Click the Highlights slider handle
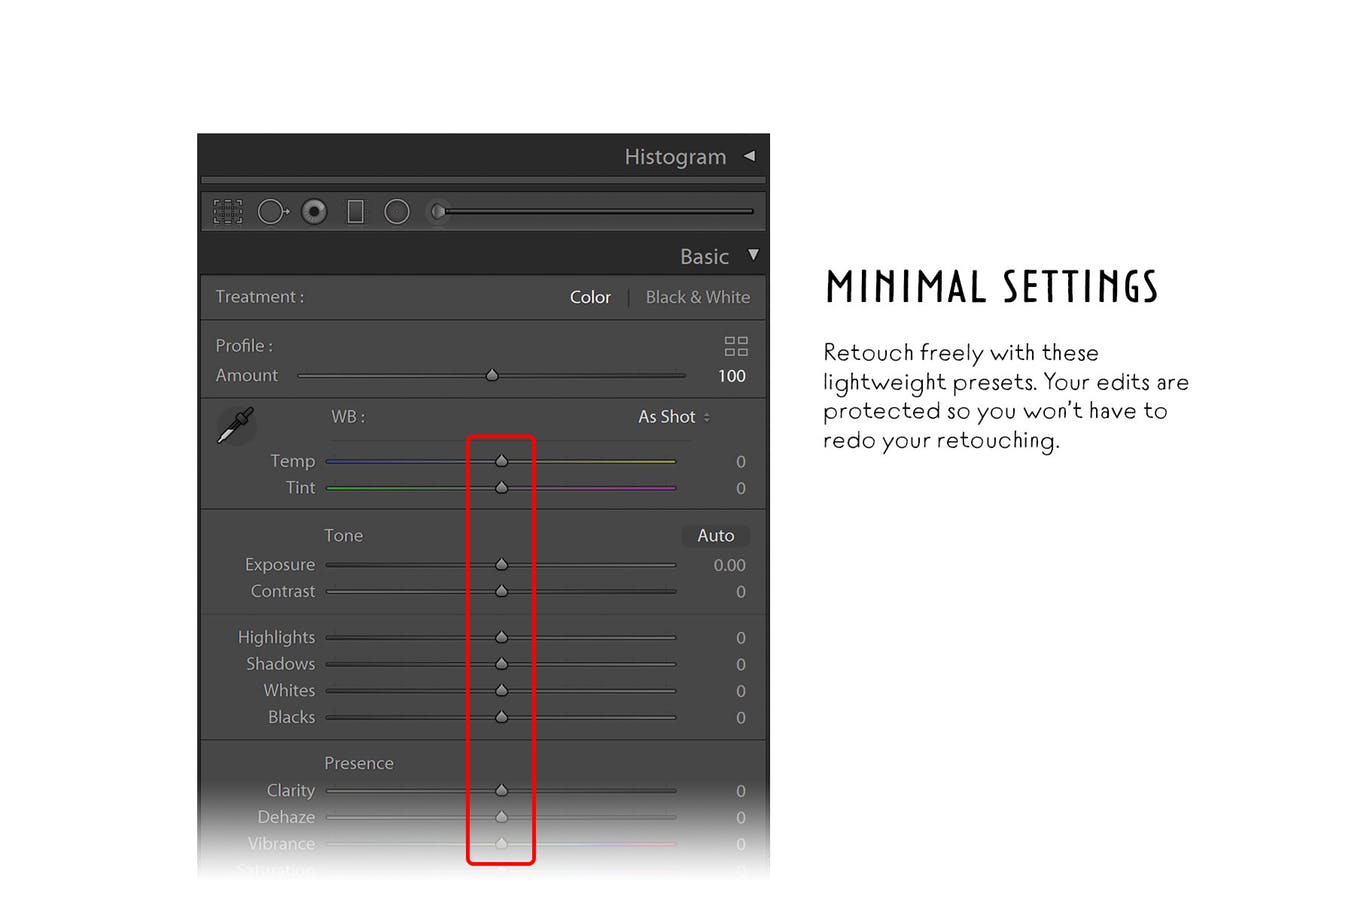This screenshot has width=1370, height=914. point(502,637)
